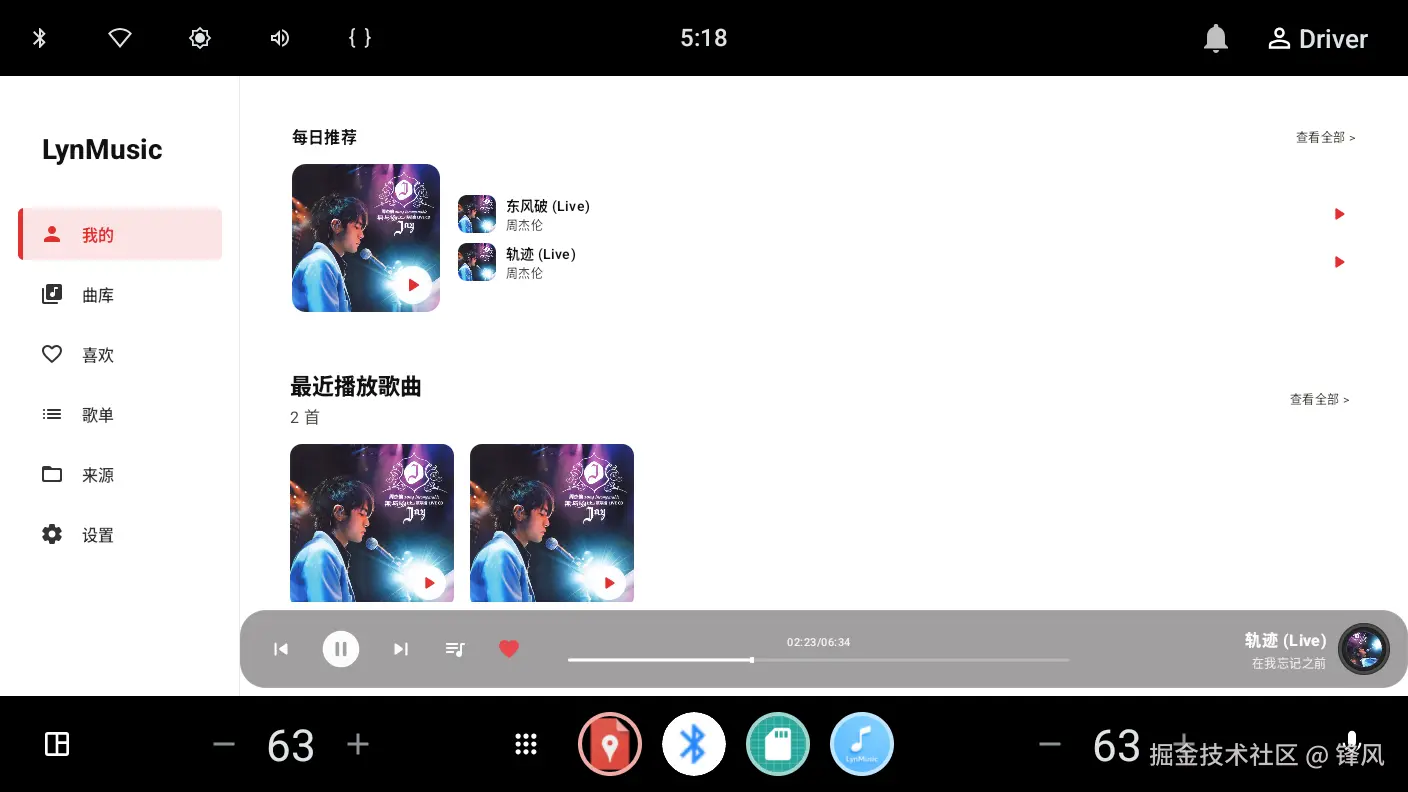Open the volume status icon

tap(280, 38)
